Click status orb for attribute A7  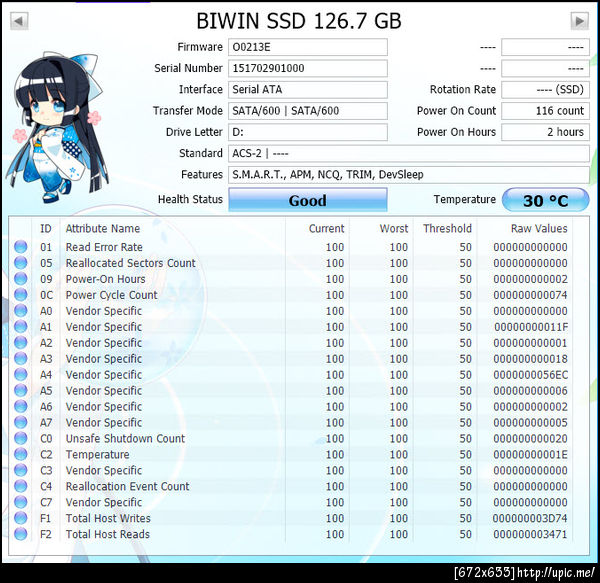coord(21,422)
